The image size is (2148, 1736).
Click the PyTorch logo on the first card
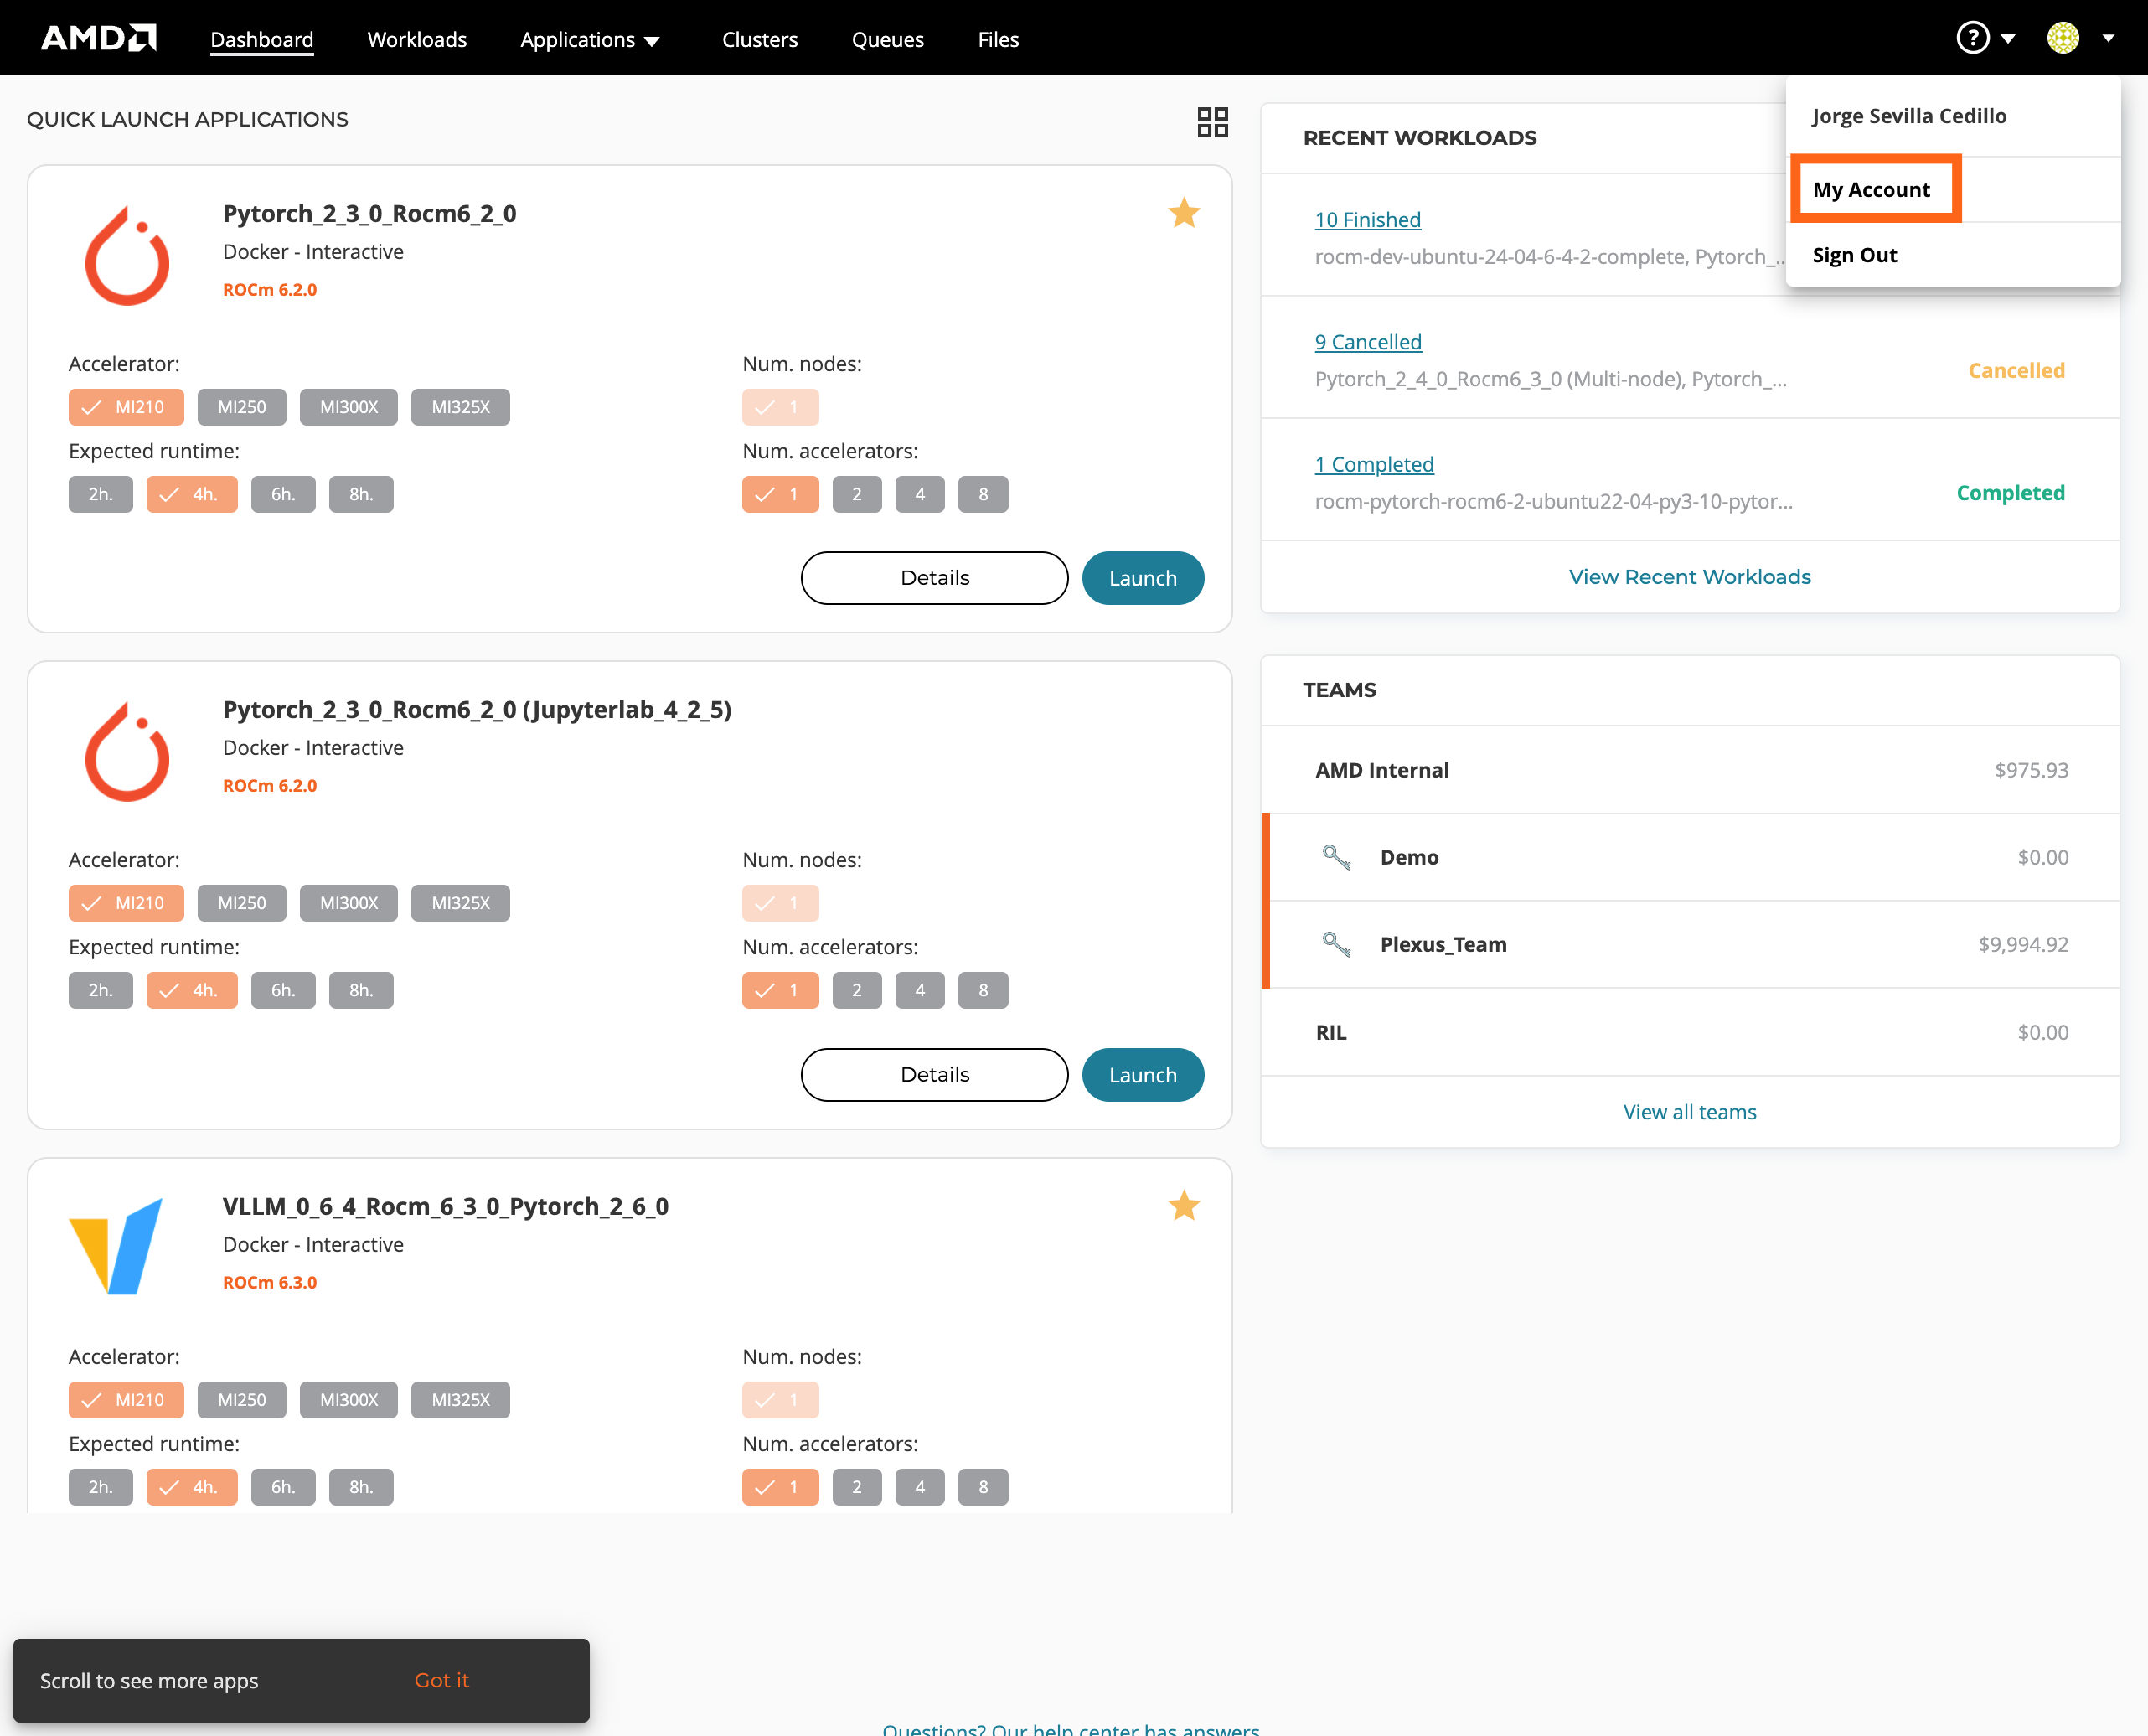(127, 255)
